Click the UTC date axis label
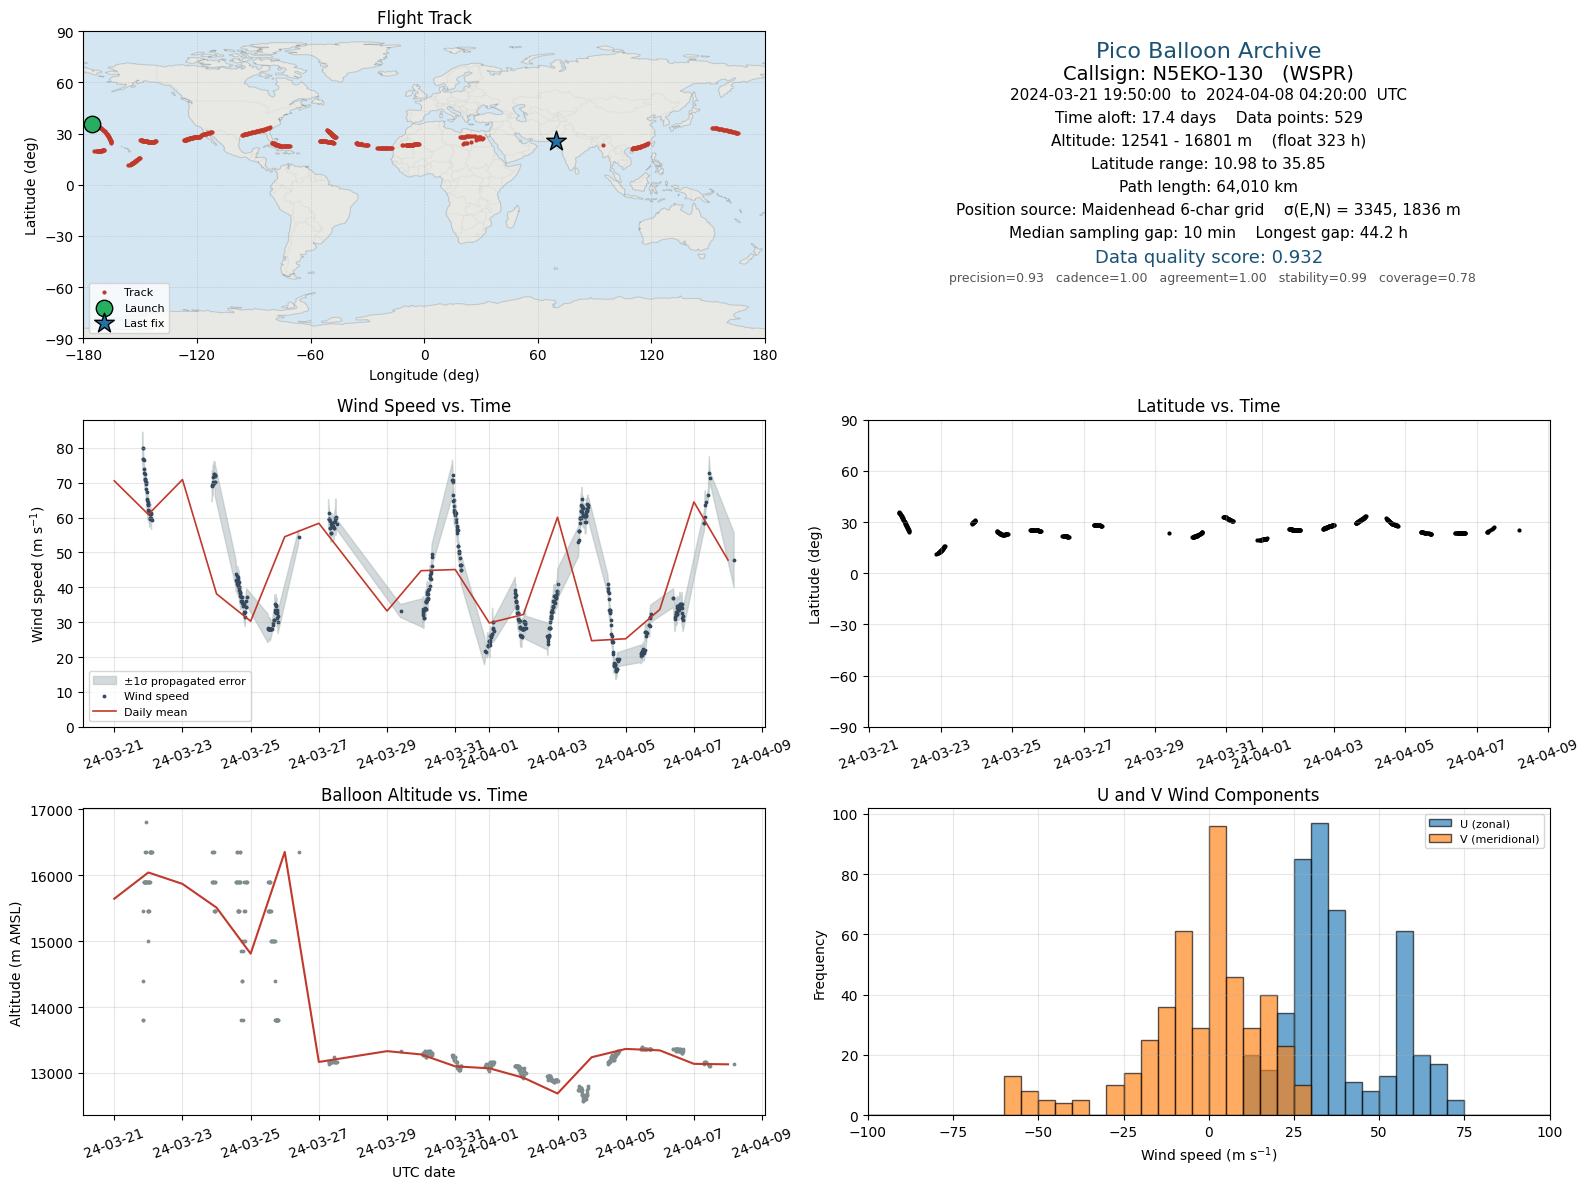 pos(424,1172)
